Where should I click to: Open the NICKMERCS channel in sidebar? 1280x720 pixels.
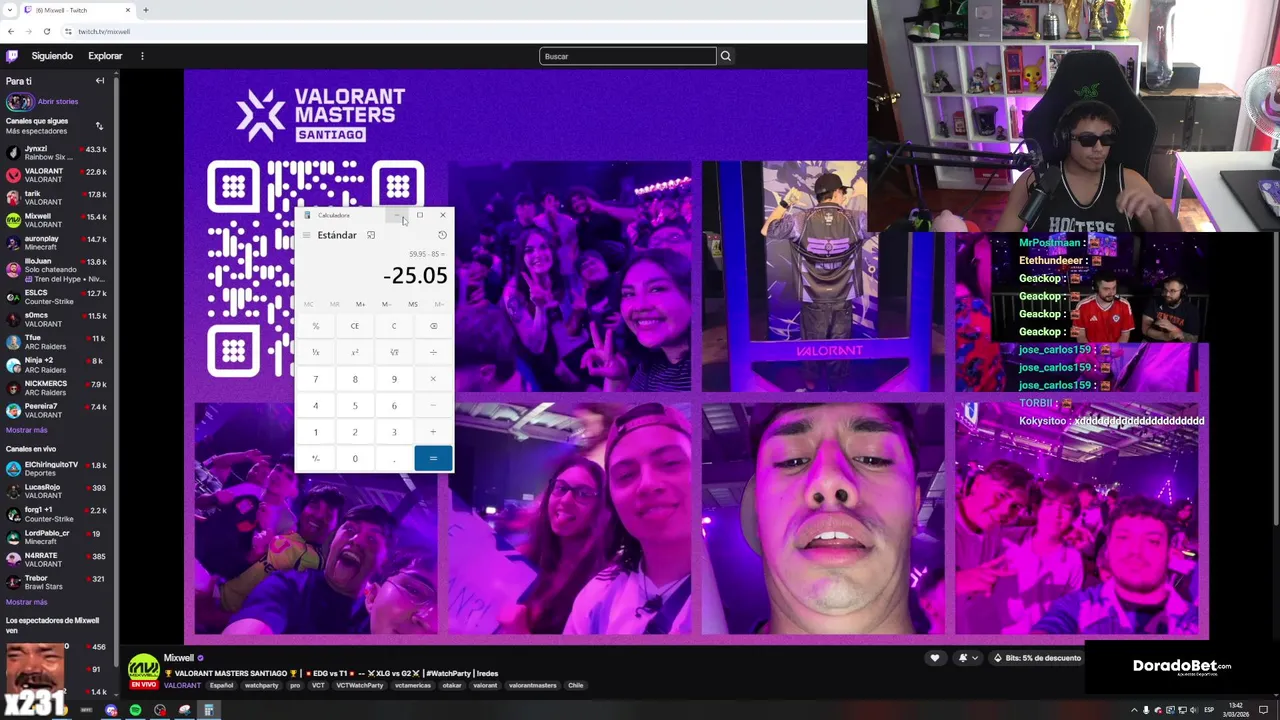[x=56, y=388]
